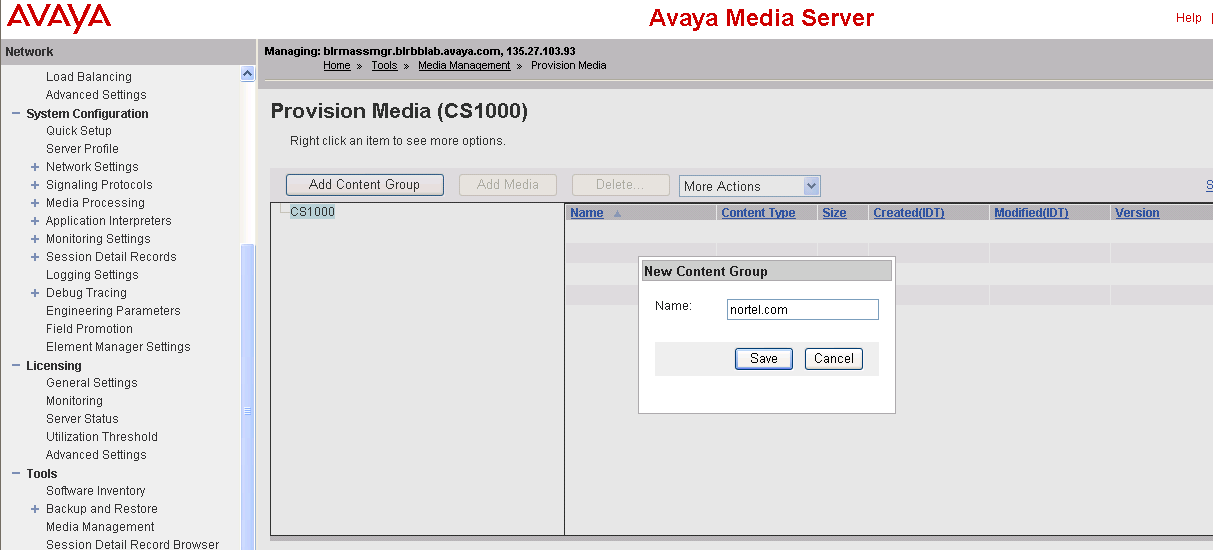Open Field Promotion page
The width and height of the screenshot is (1213, 550).
coord(89,329)
